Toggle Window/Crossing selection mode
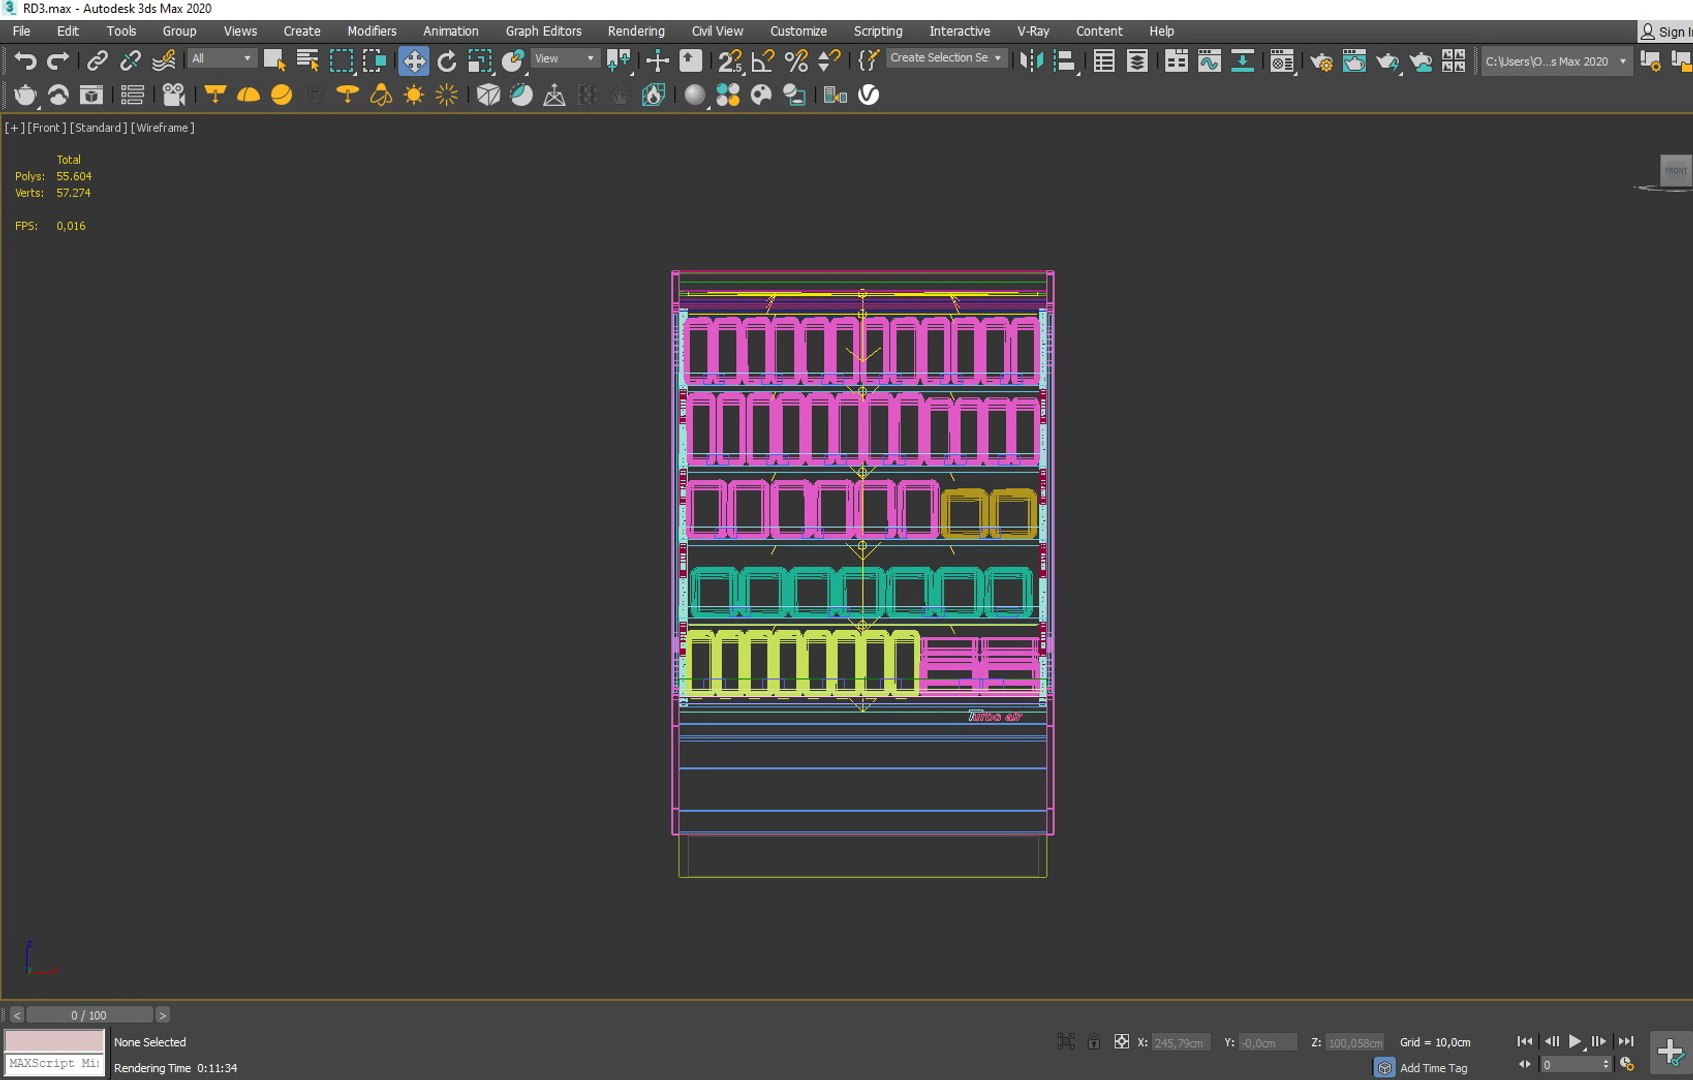This screenshot has height=1080, width=1693. (375, 61)
